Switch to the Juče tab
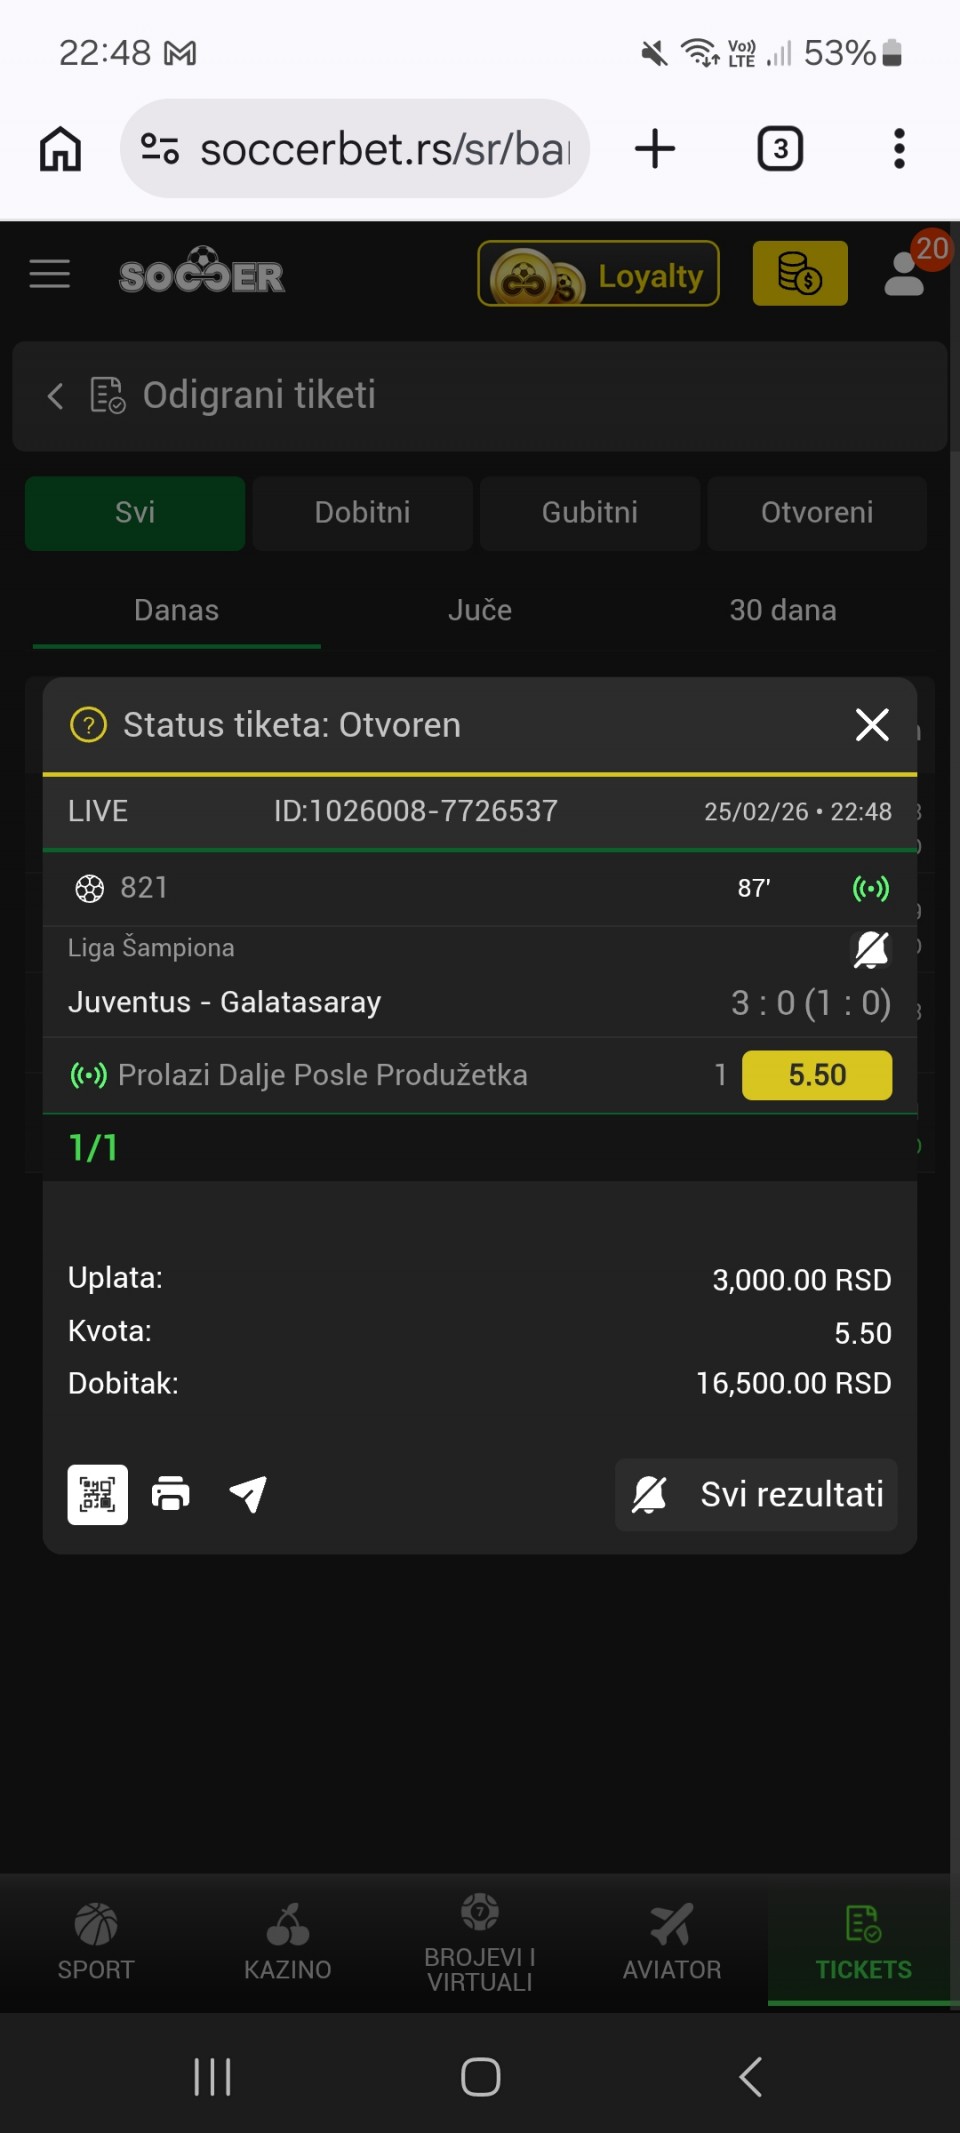 [480, 610]
